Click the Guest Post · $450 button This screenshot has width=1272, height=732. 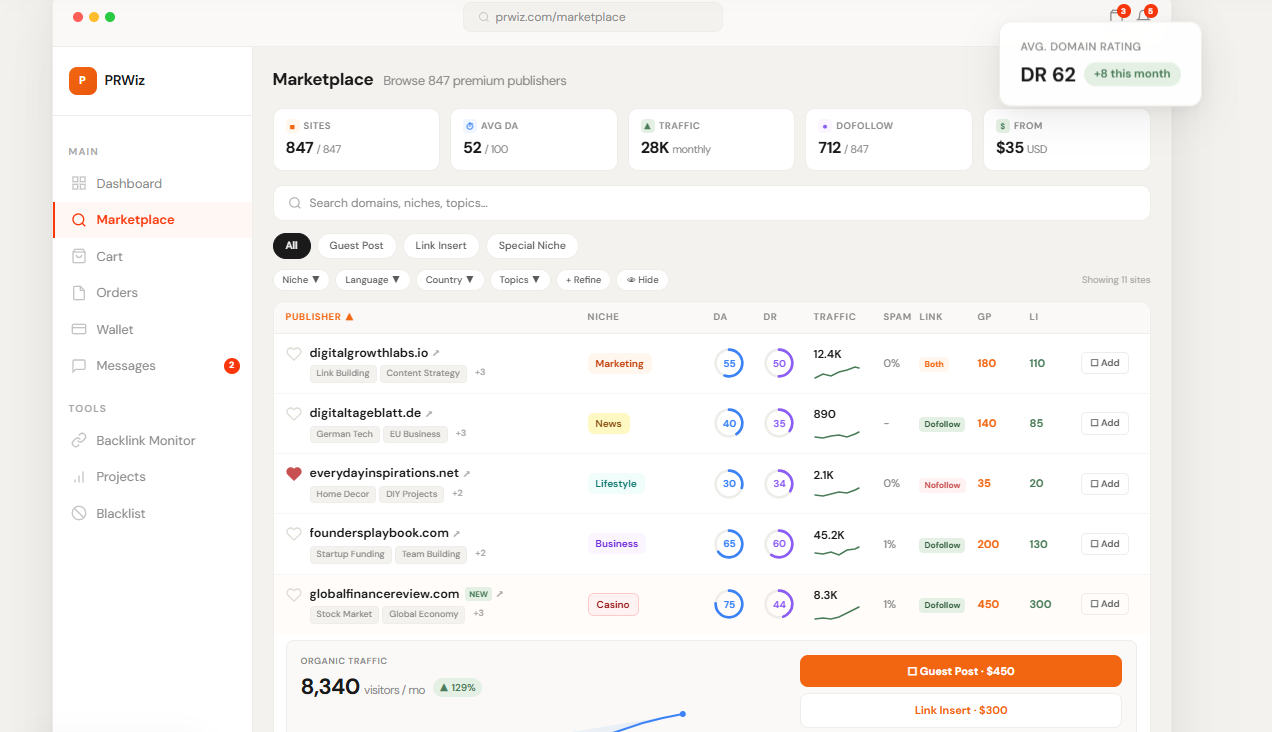[x=961, y=671]
